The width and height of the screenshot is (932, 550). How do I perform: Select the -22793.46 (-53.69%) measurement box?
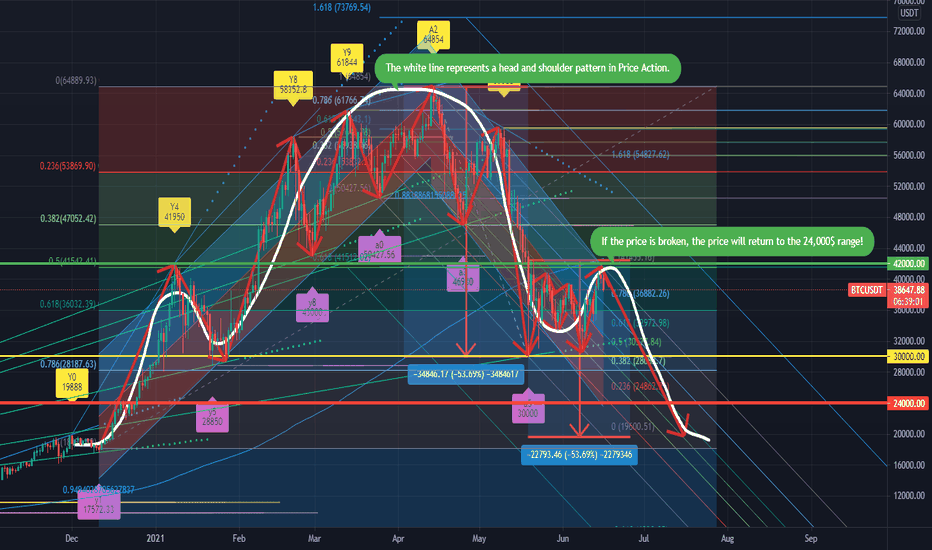[x=579, y=455]
